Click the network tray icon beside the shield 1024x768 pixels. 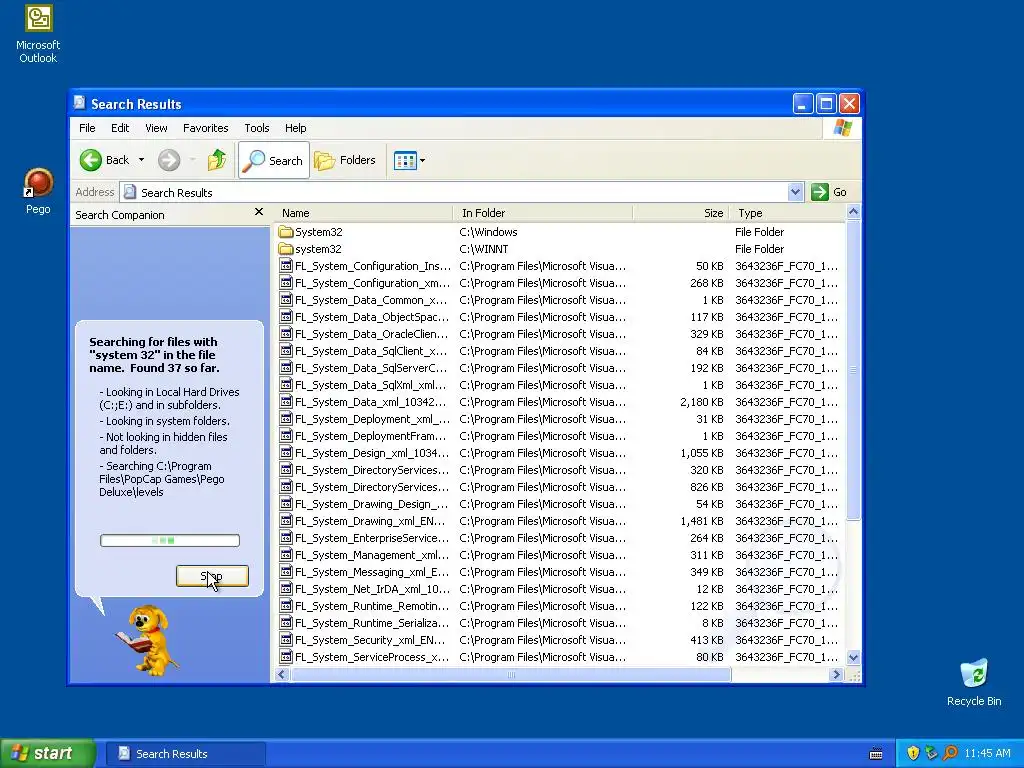931,753
